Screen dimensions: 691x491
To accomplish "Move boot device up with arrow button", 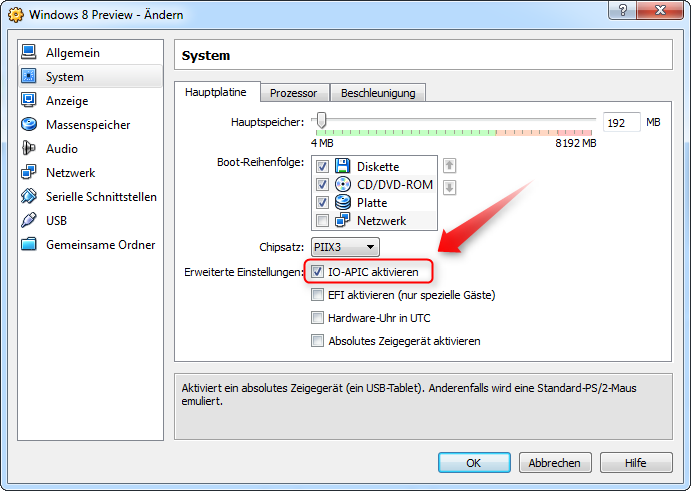I will click(449, 166).
